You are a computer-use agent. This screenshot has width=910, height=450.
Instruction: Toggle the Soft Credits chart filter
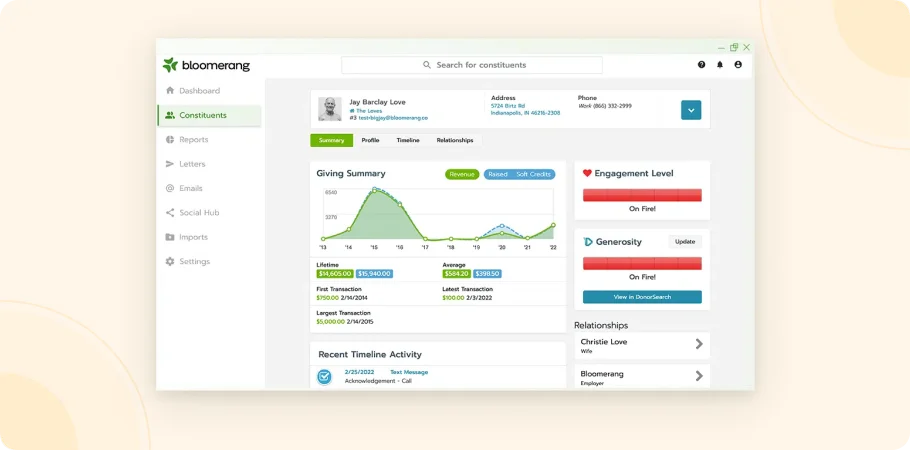pos(533,174)
